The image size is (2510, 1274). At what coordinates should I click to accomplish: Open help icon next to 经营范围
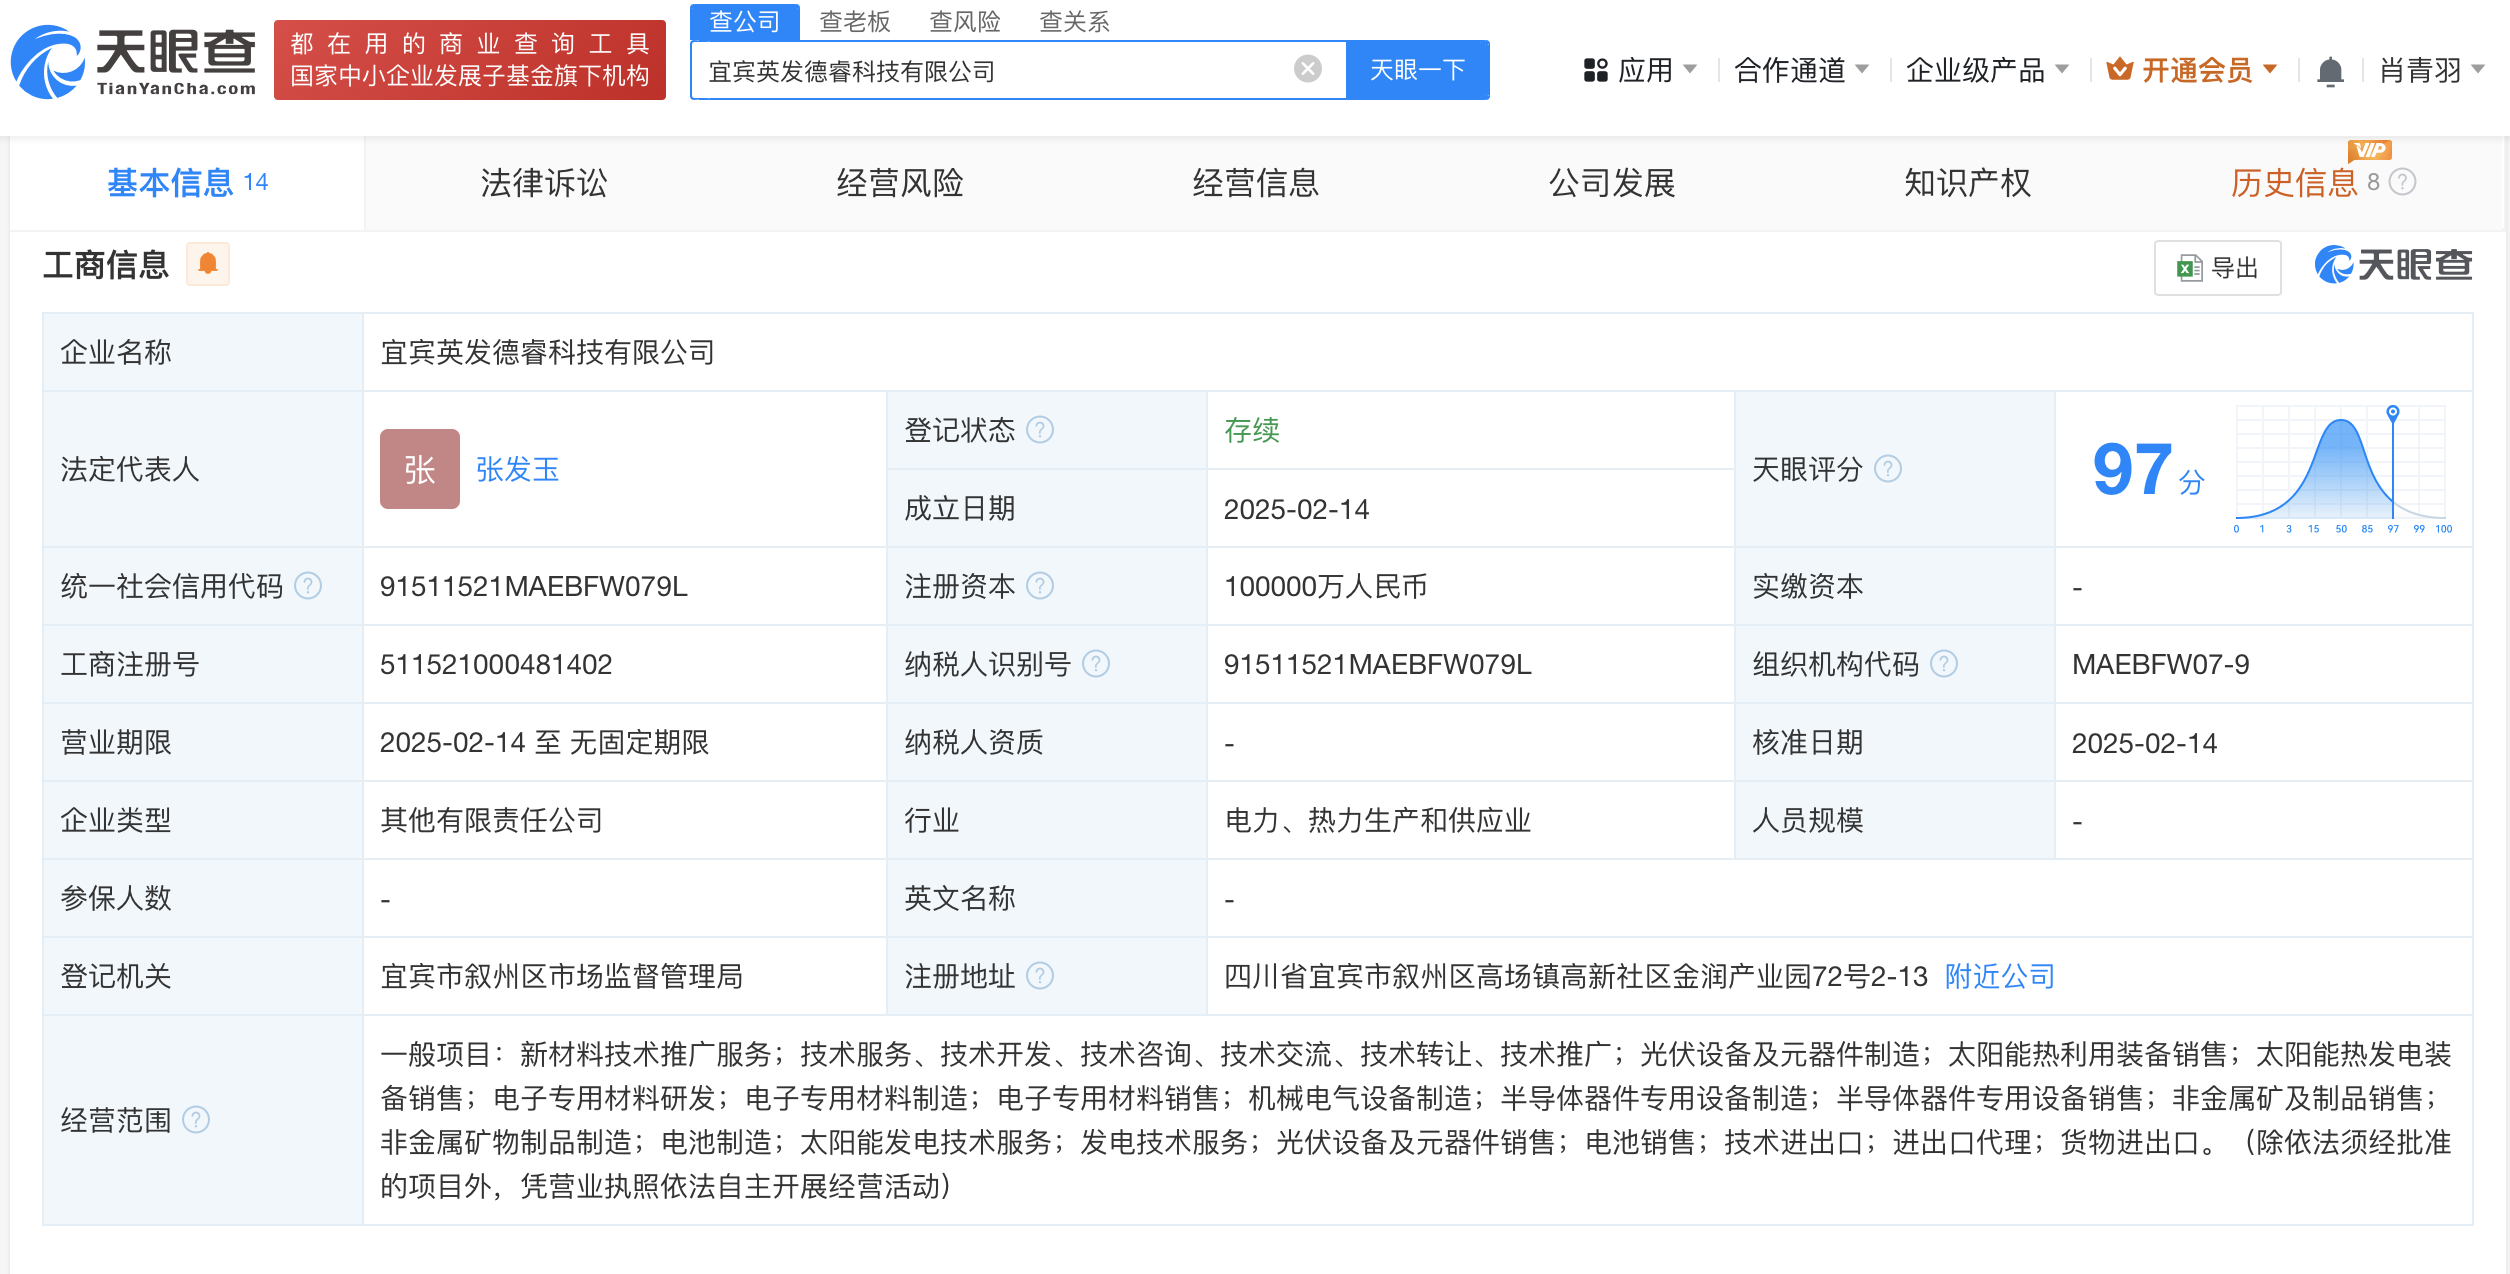196,1120
